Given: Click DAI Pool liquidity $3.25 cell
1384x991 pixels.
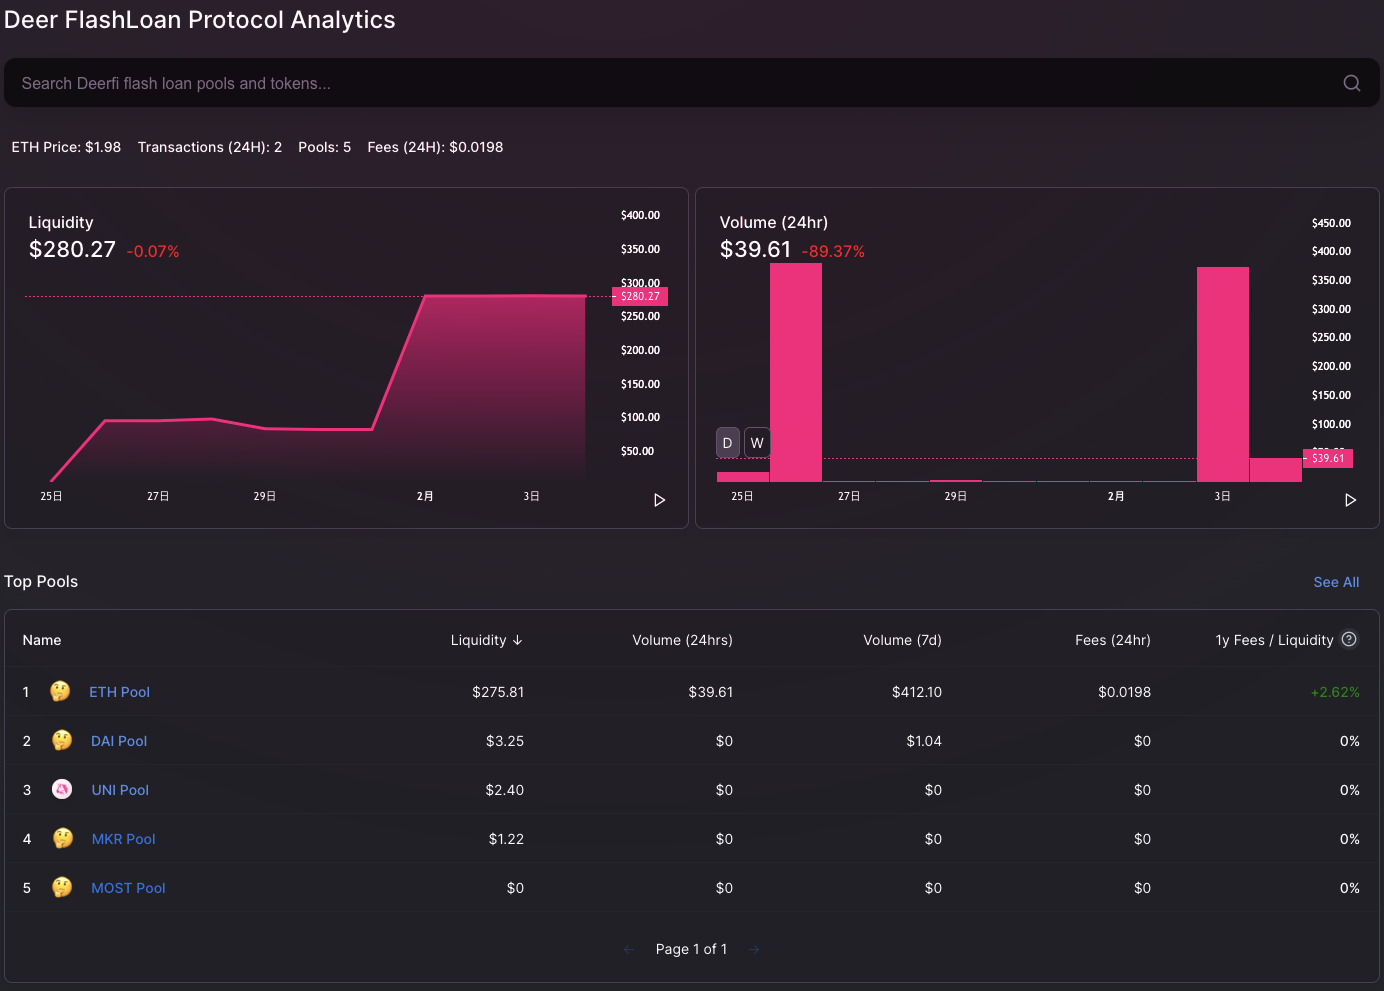Looking at the screenshot, I should point(505,741).
